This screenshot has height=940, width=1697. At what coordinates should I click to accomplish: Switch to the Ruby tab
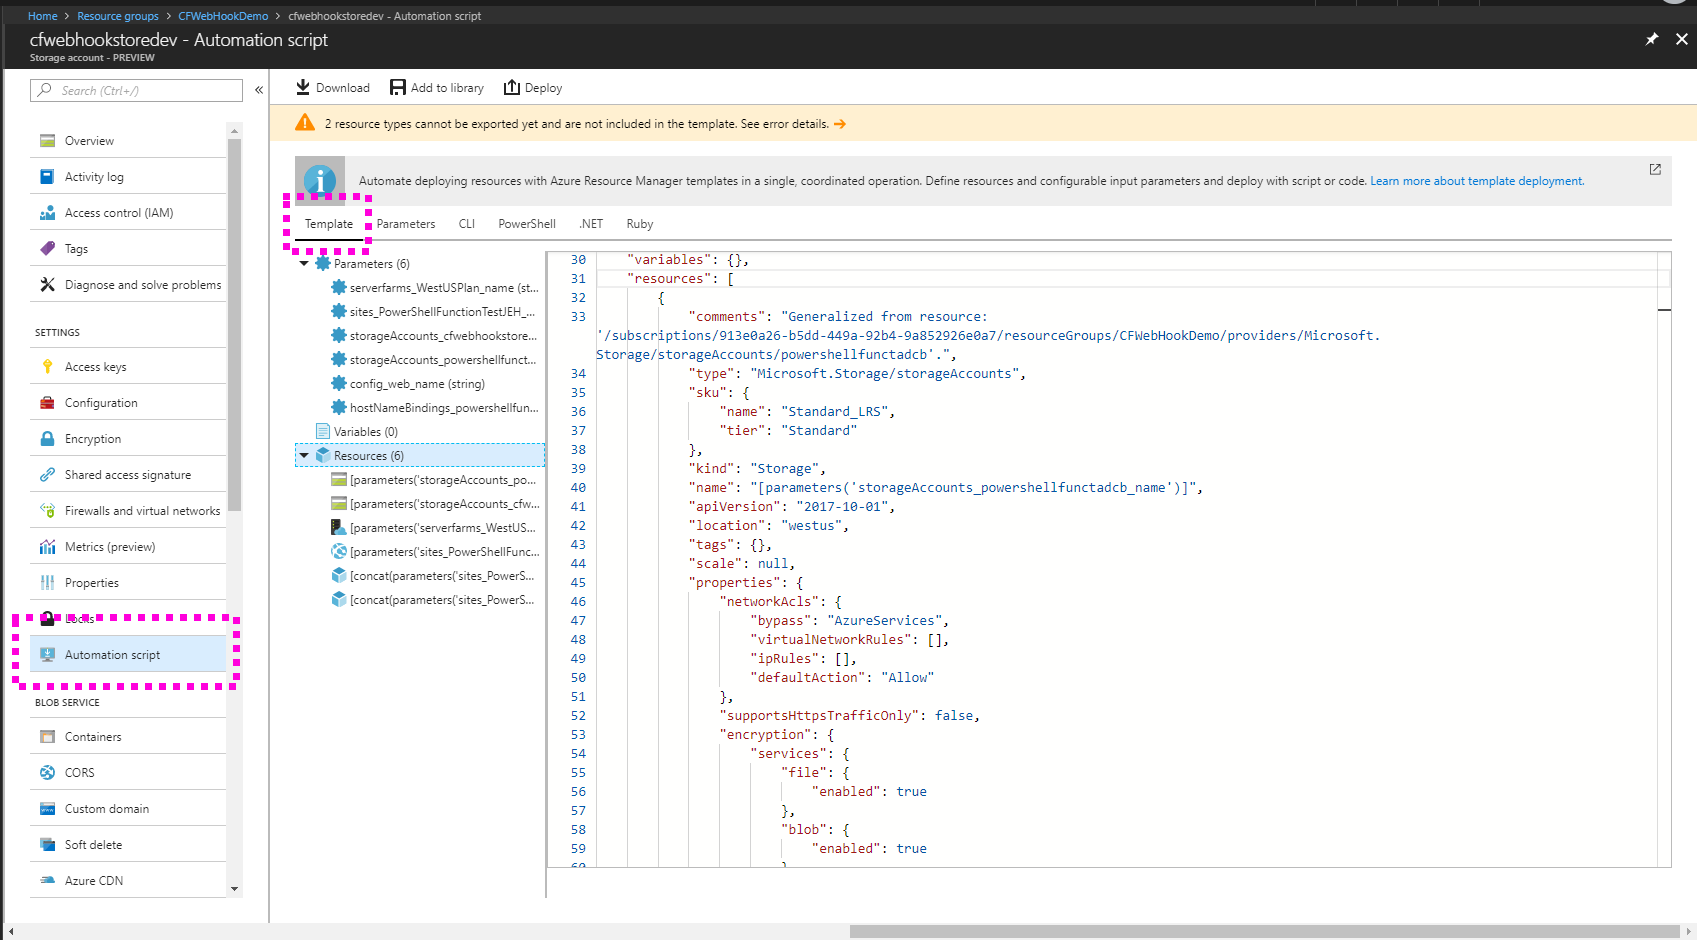(640, 224)
